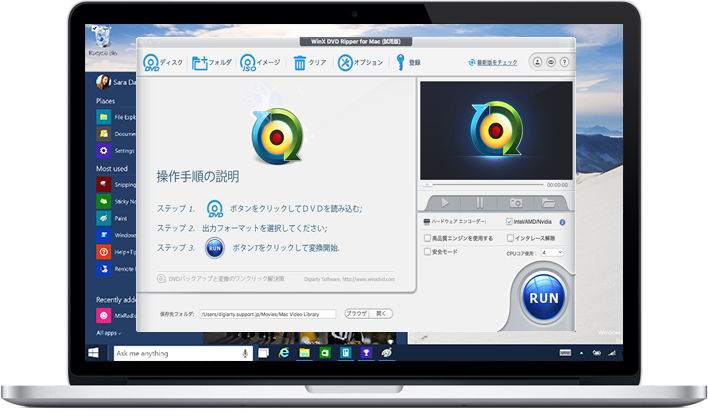Click the user account round icon in the toolbar
This screenshot has width=708, height=417.
tap(537, 62)
